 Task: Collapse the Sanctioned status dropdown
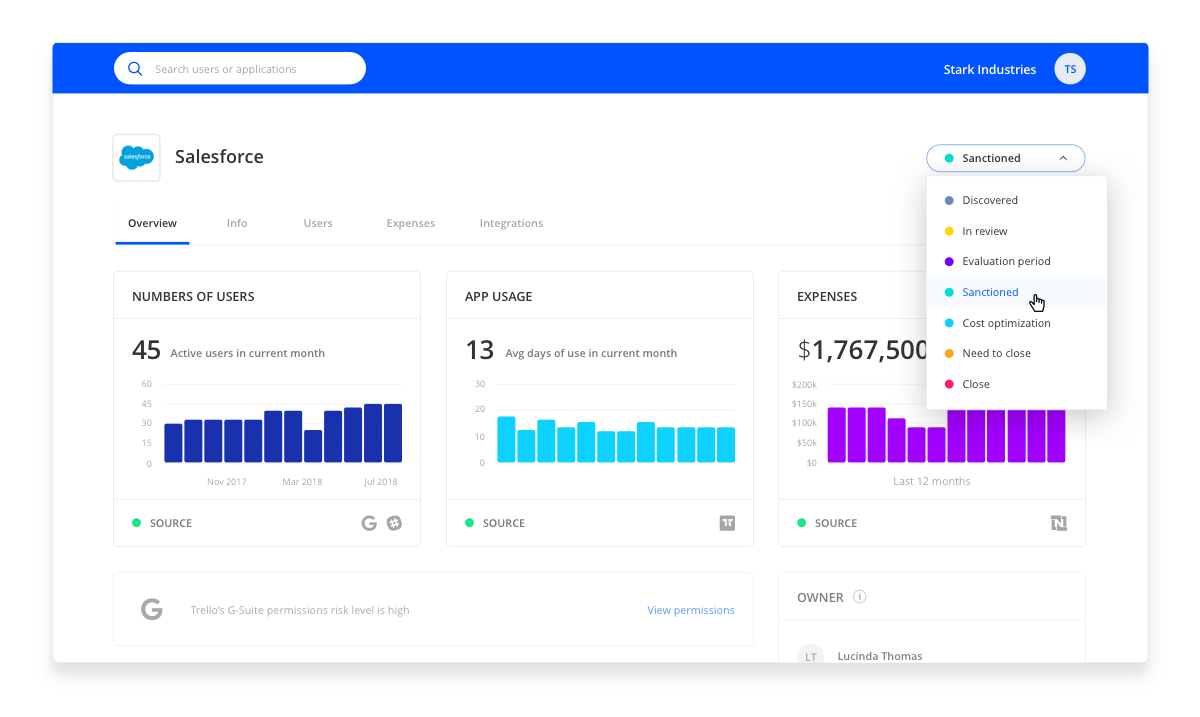coord(1005,158)
